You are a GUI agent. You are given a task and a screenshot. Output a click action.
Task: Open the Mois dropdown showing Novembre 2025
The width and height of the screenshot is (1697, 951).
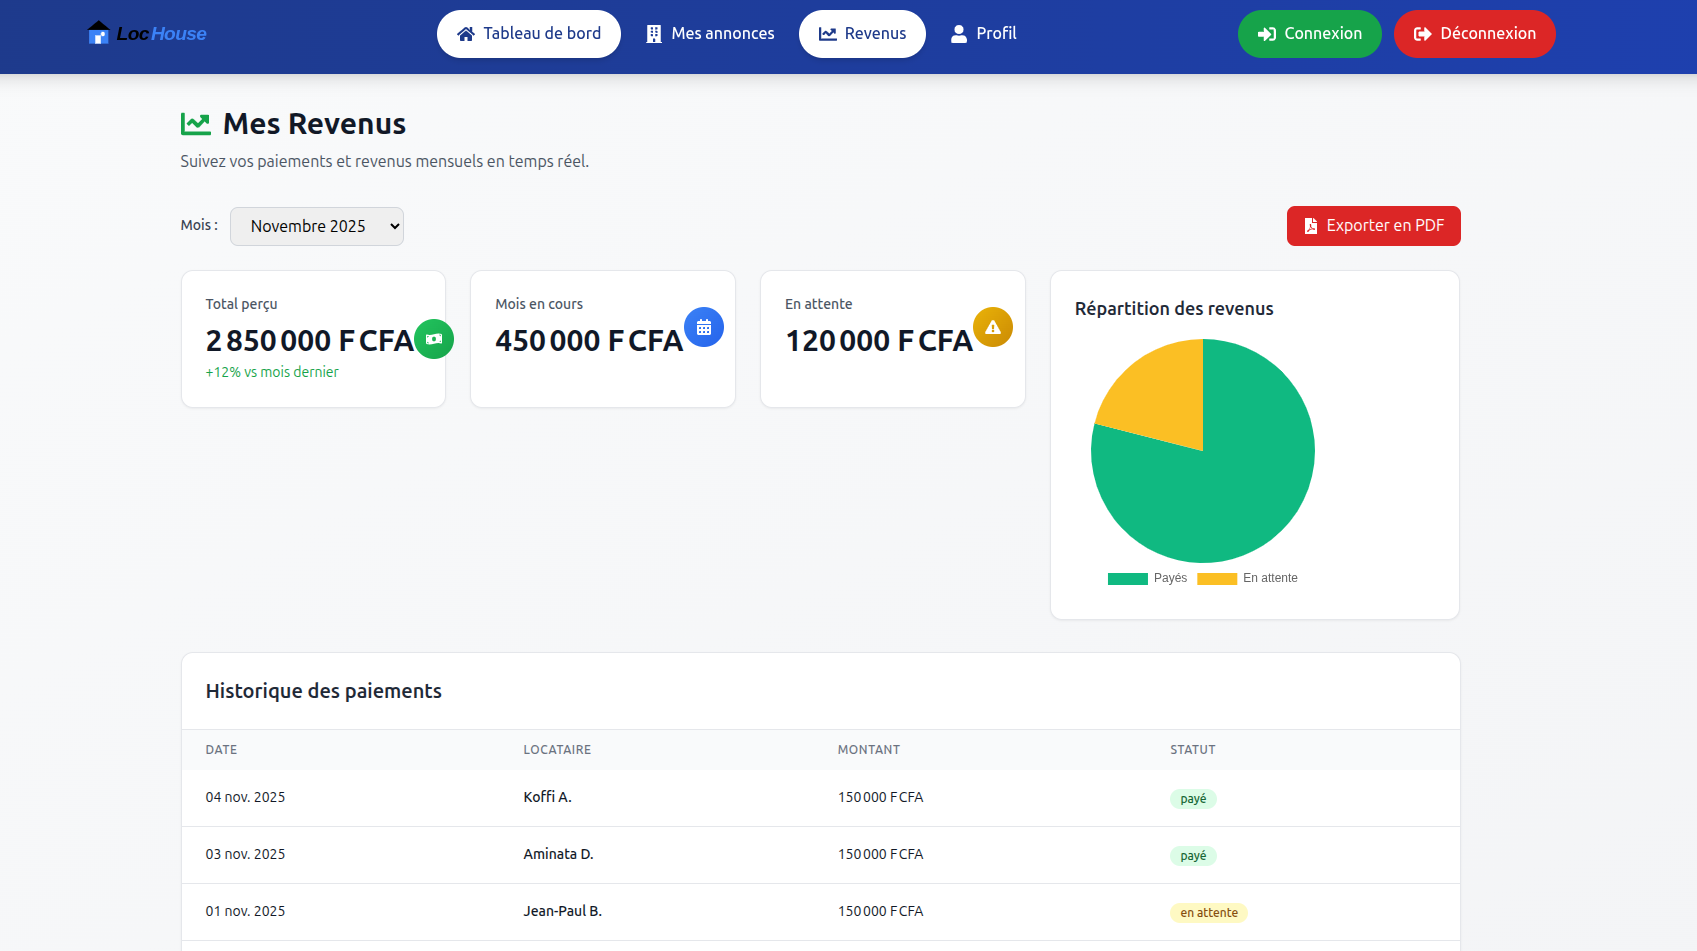tap(317, 226)
